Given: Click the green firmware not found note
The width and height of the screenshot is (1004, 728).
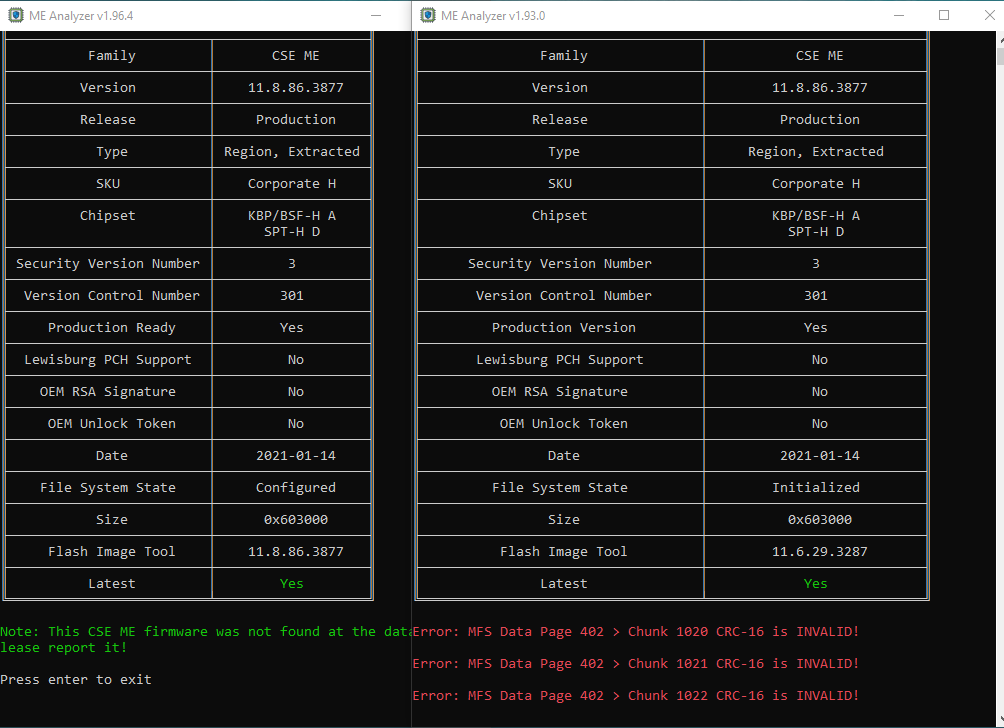Looking at the screenshot, I should pos(205,632).
